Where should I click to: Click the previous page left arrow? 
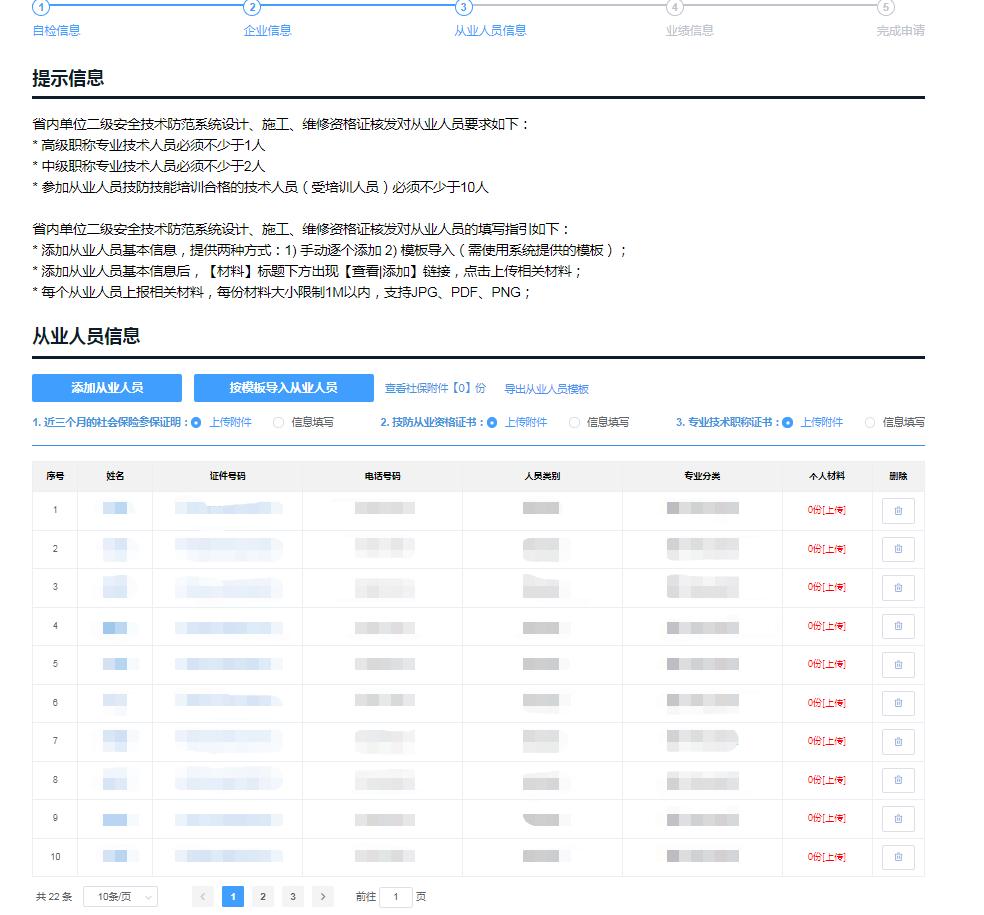coord(204,896)
